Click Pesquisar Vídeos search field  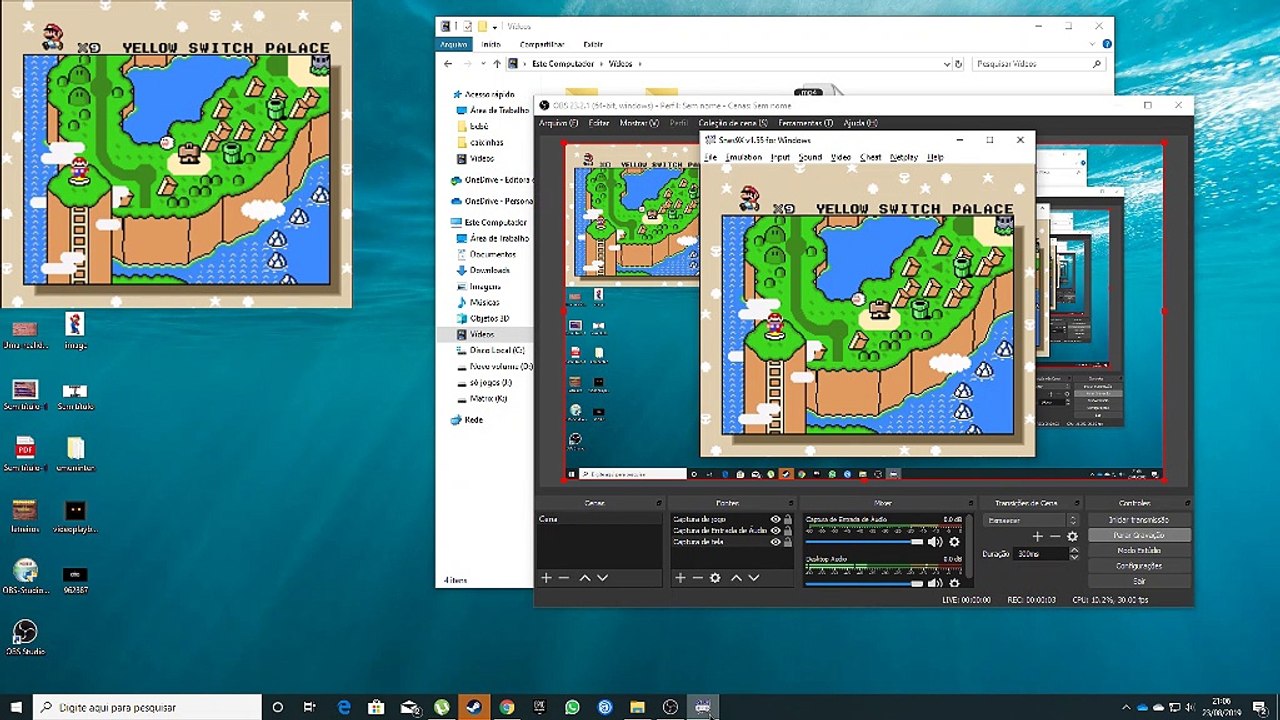pos(1037,63)
